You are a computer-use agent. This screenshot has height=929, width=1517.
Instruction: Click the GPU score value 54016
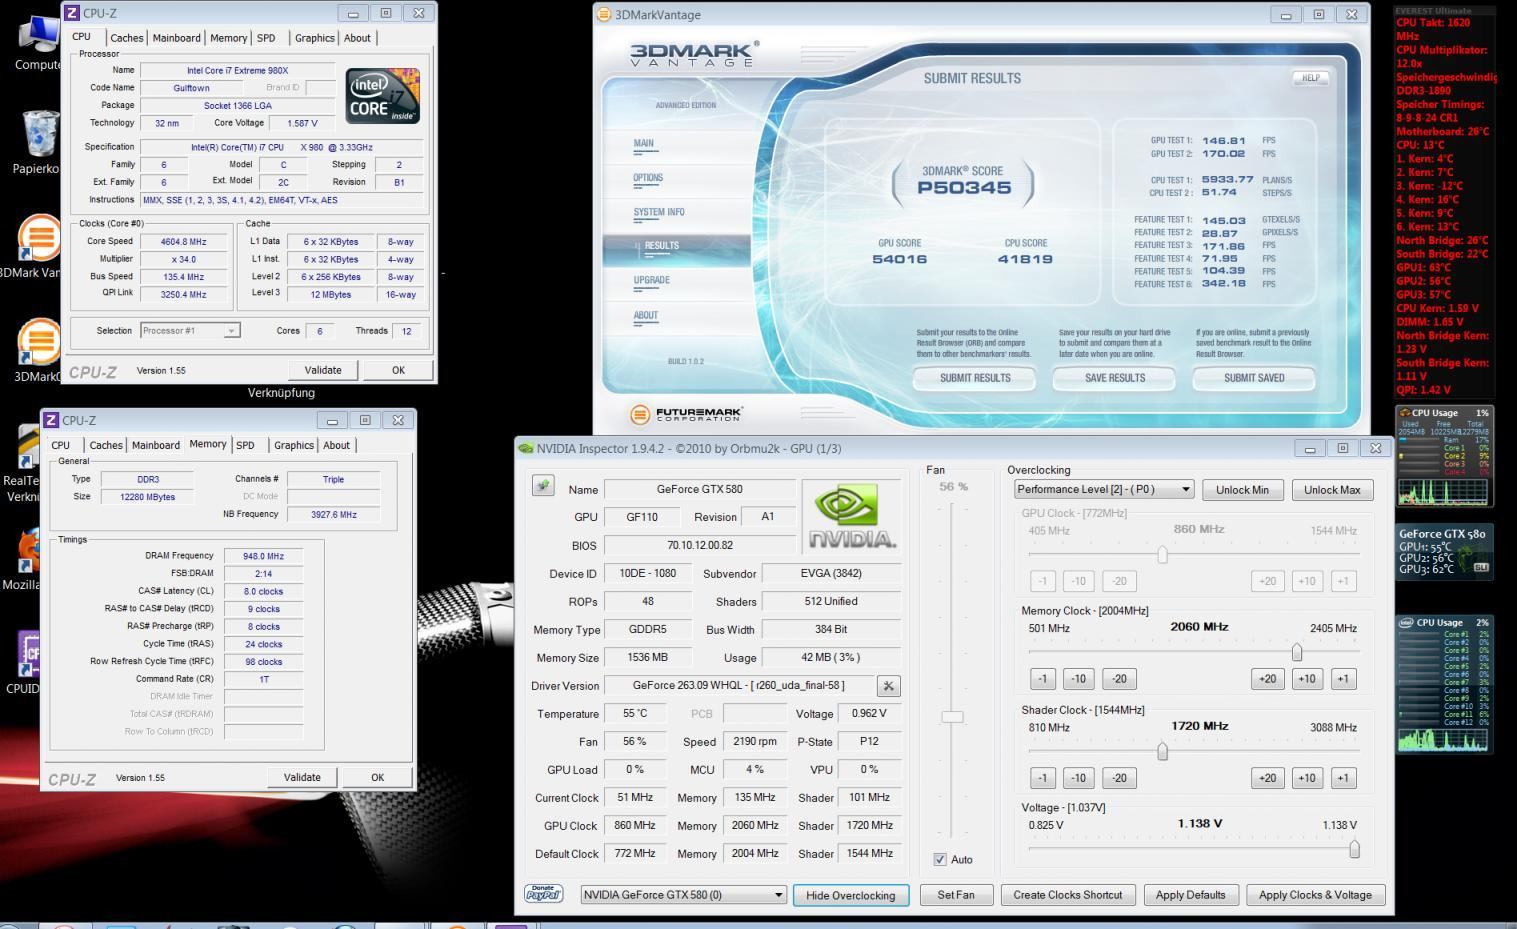click(900, 259)
